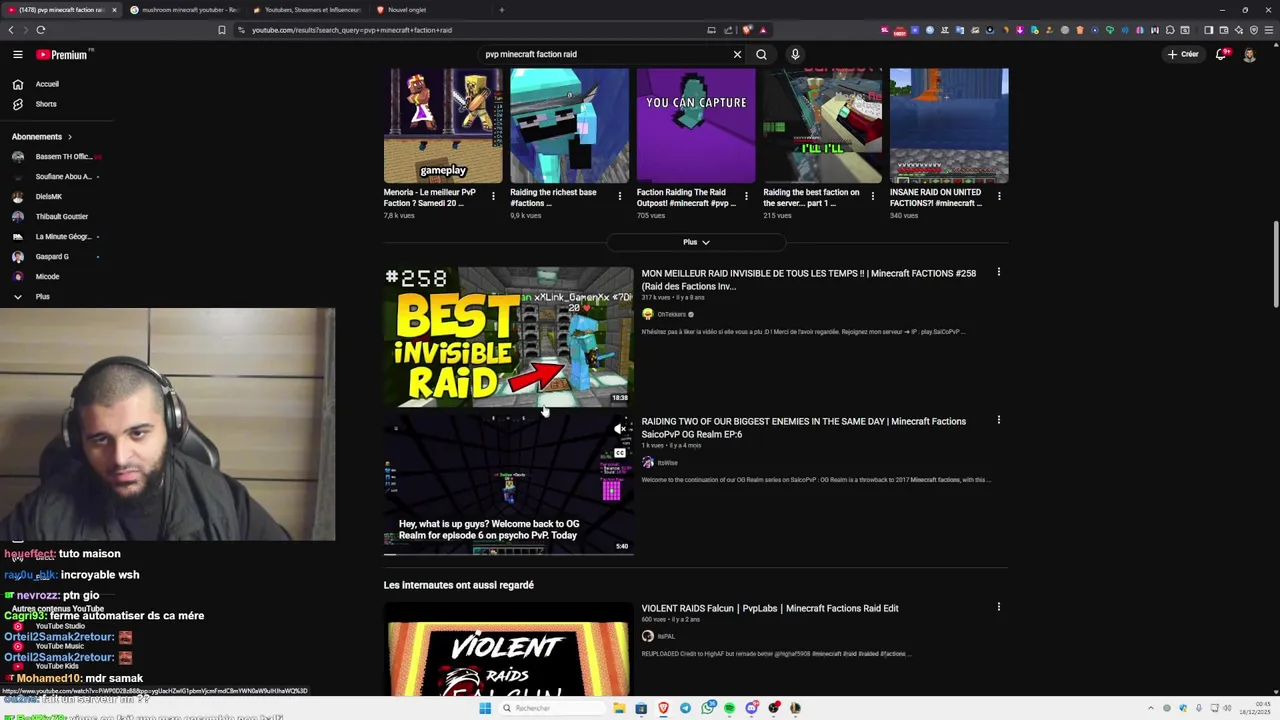The height and width of the screenshot is (720, 1280).
Task: Switch to Youtubers, Streamers et Influenceurs tab
Action: click(x=307, y=10)
